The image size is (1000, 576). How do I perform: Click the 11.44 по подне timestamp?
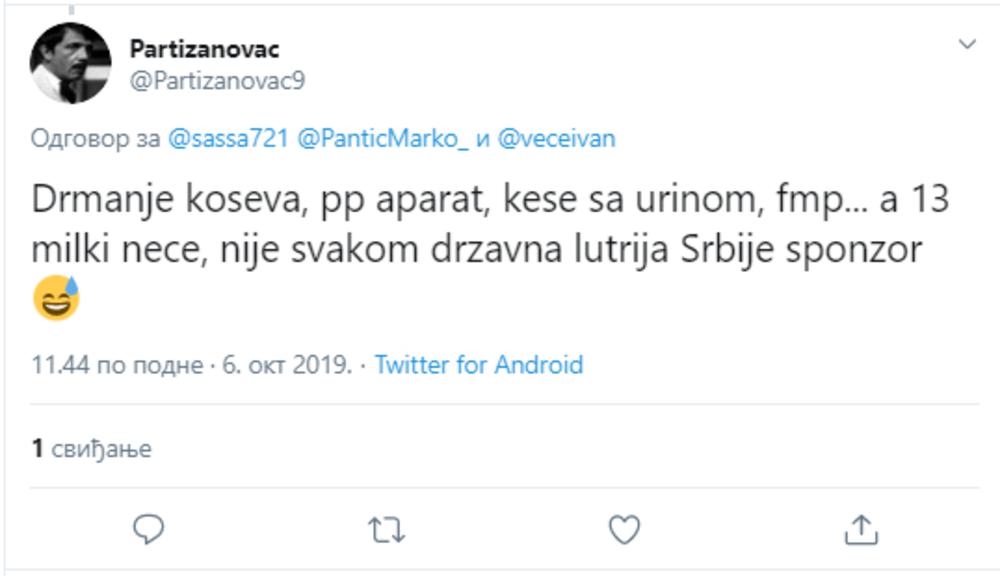[x=117, y=365]
